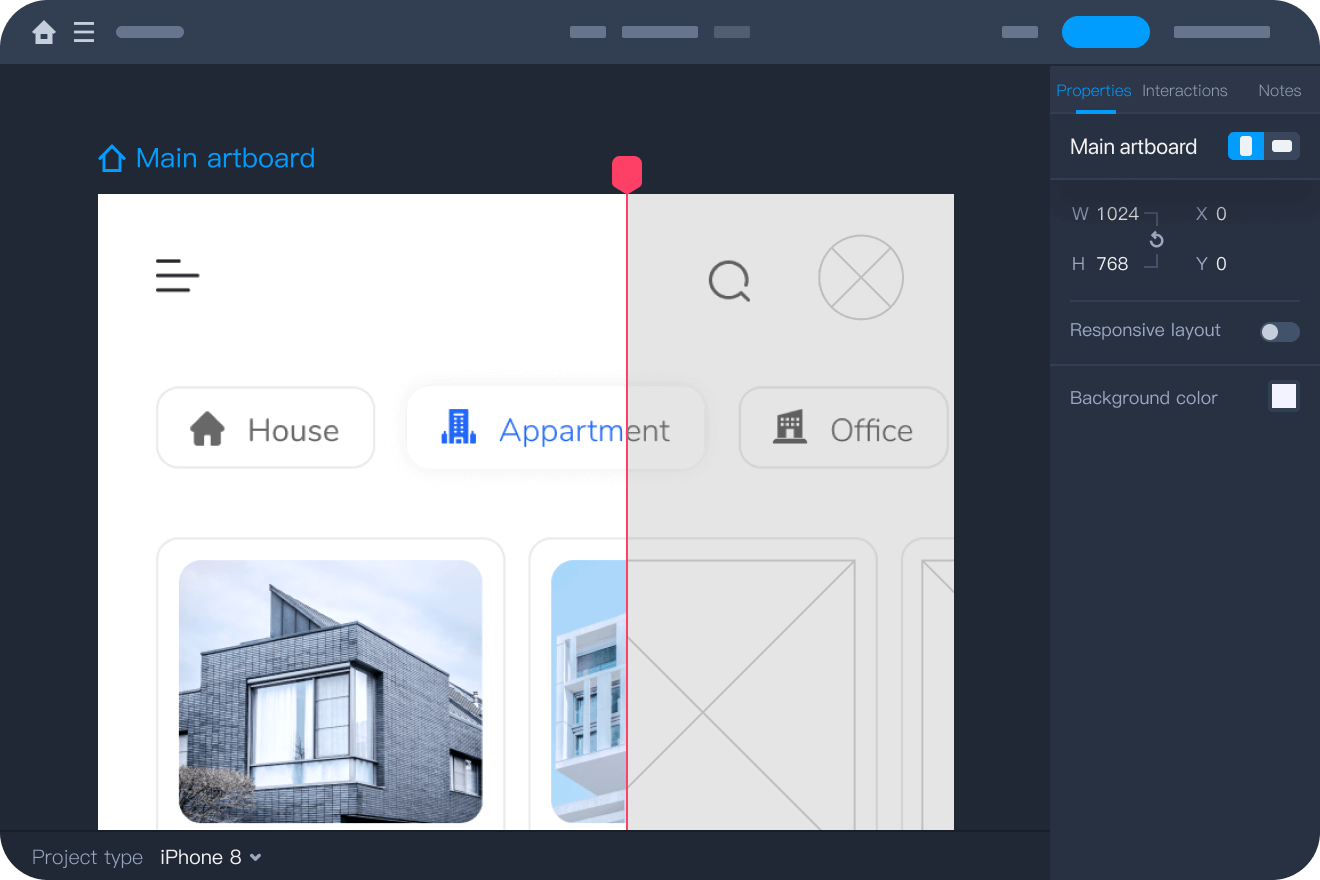1320x880 pixels.
Task: Click the artboard icon next to Main artboard
Action: 111,157
